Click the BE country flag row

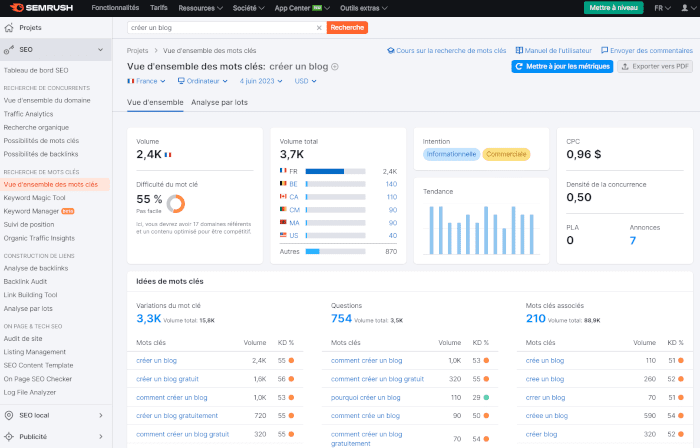[338, 184]
